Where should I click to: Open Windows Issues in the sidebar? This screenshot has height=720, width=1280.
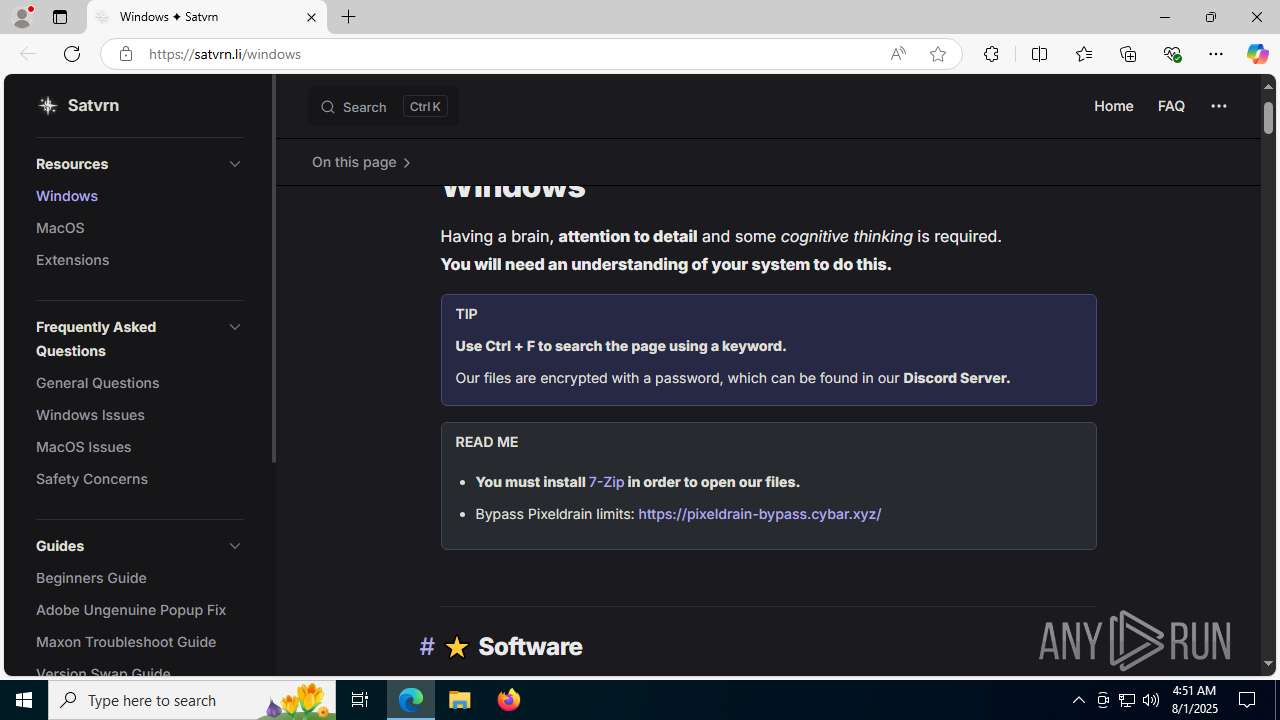coord(90,415)
